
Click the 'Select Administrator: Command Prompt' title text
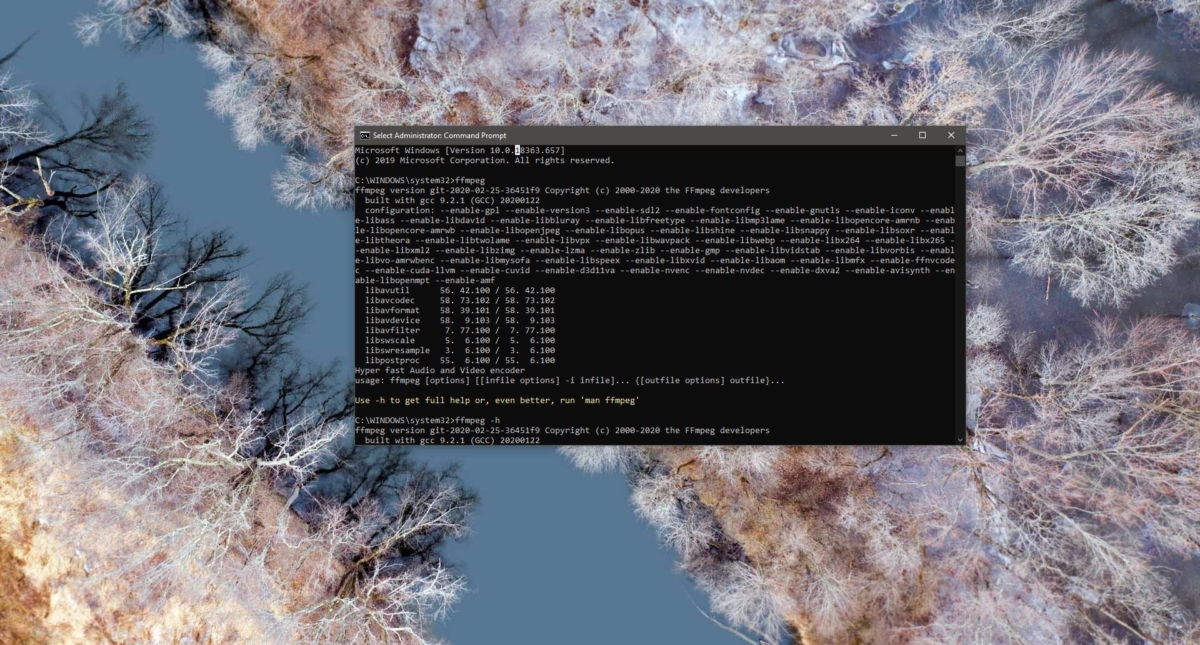click(440, 135)
